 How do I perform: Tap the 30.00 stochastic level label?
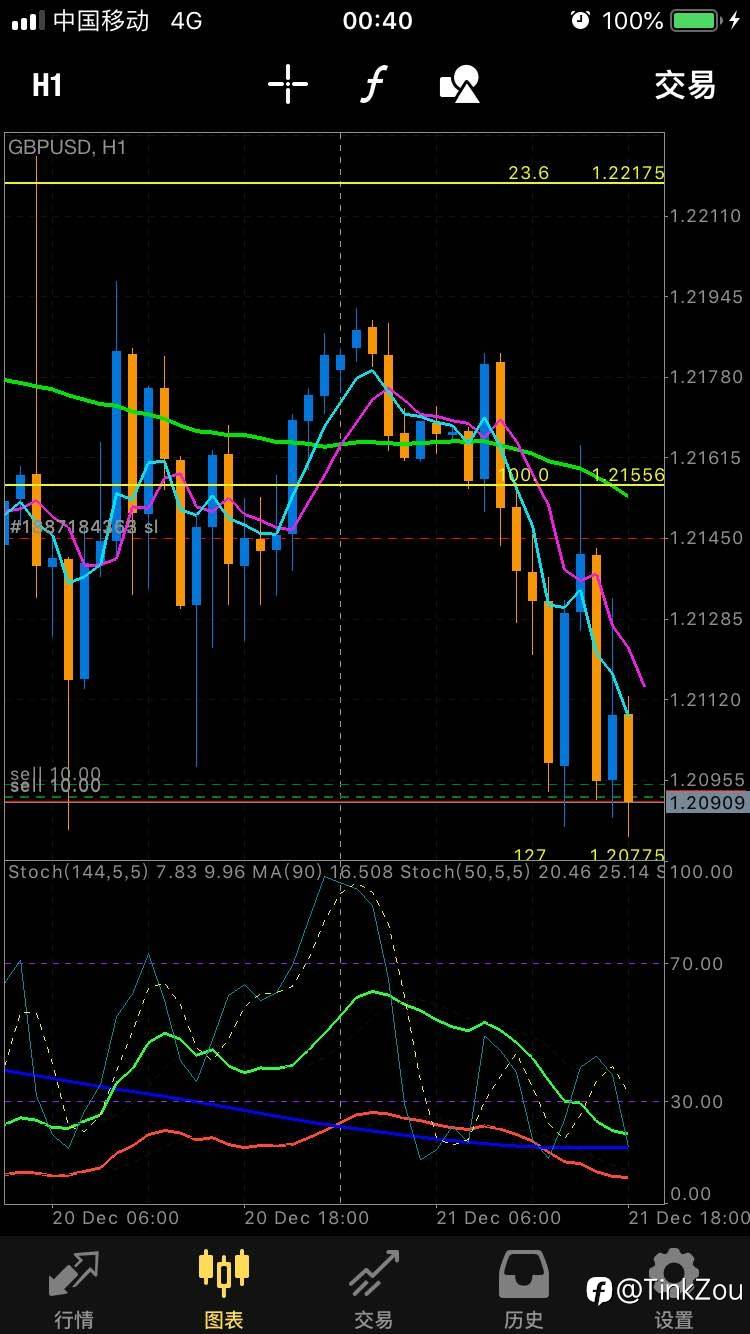pos(696,1102)
